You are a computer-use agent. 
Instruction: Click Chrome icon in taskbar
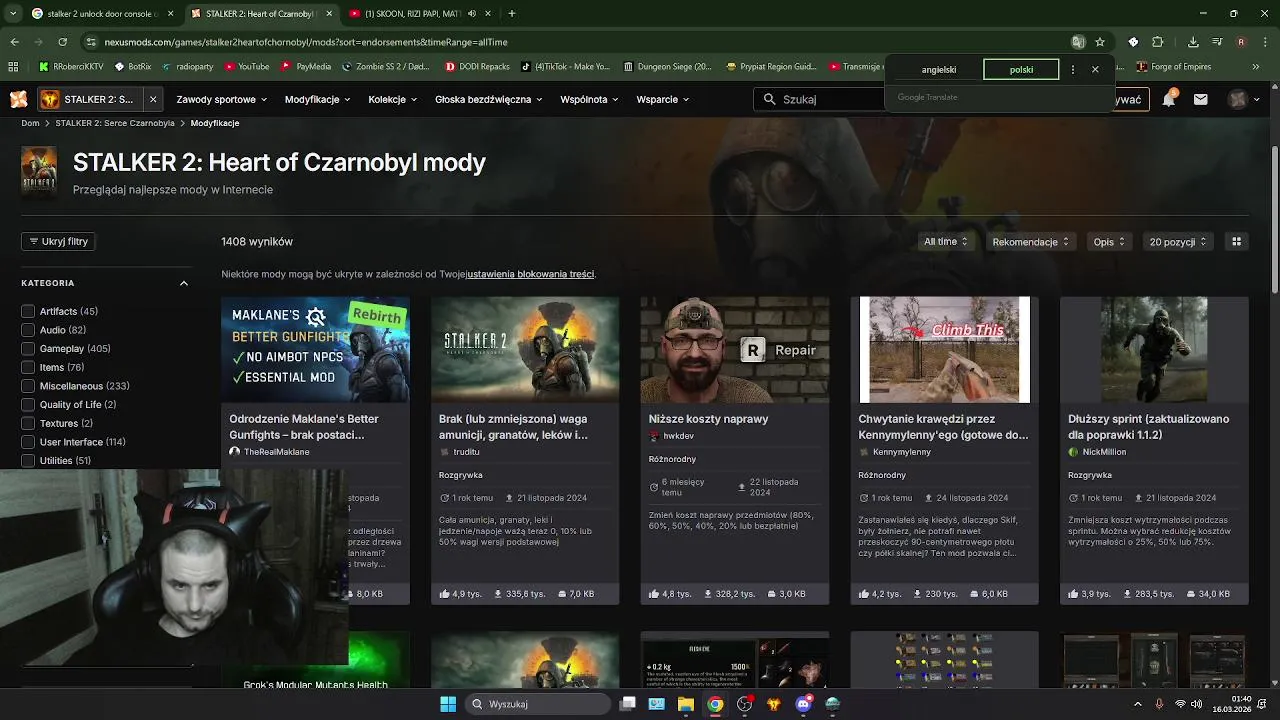point(715,704)
